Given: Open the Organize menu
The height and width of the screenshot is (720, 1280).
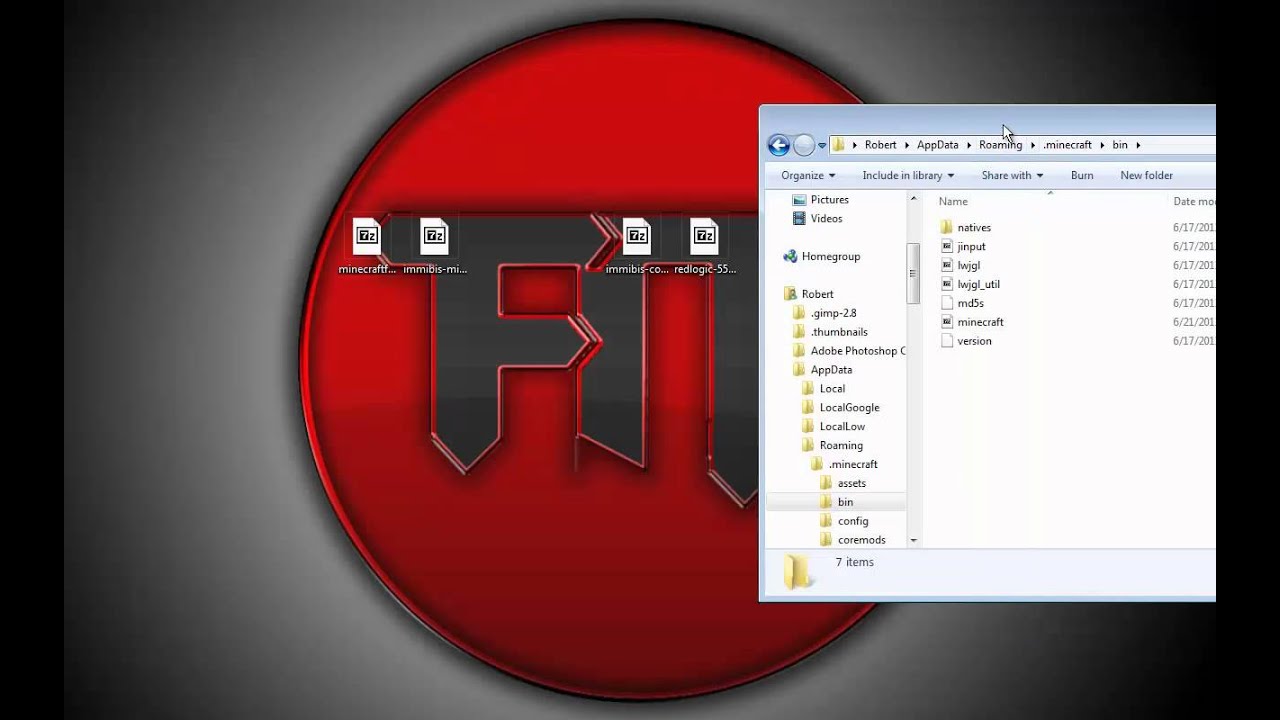Looking at the screenshot, I should pyautogui.click(x=808, y=175).
